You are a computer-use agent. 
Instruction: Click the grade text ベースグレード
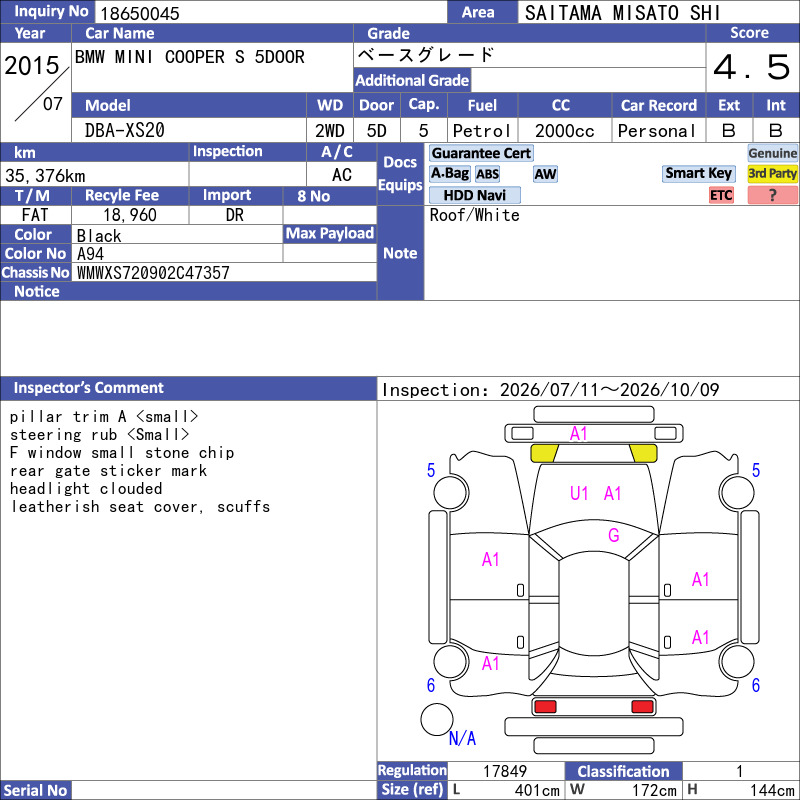(426, 55)
